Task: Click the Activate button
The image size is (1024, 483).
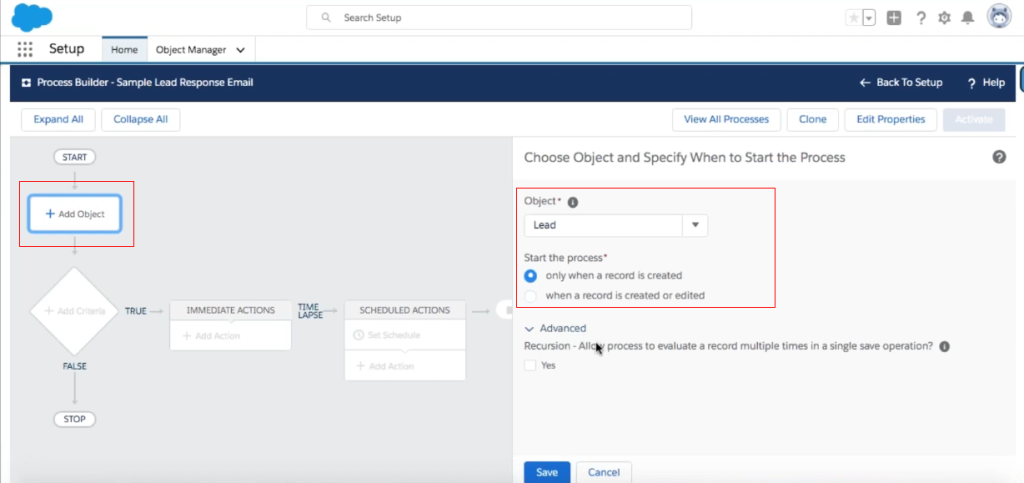Action: coord(974,119)
